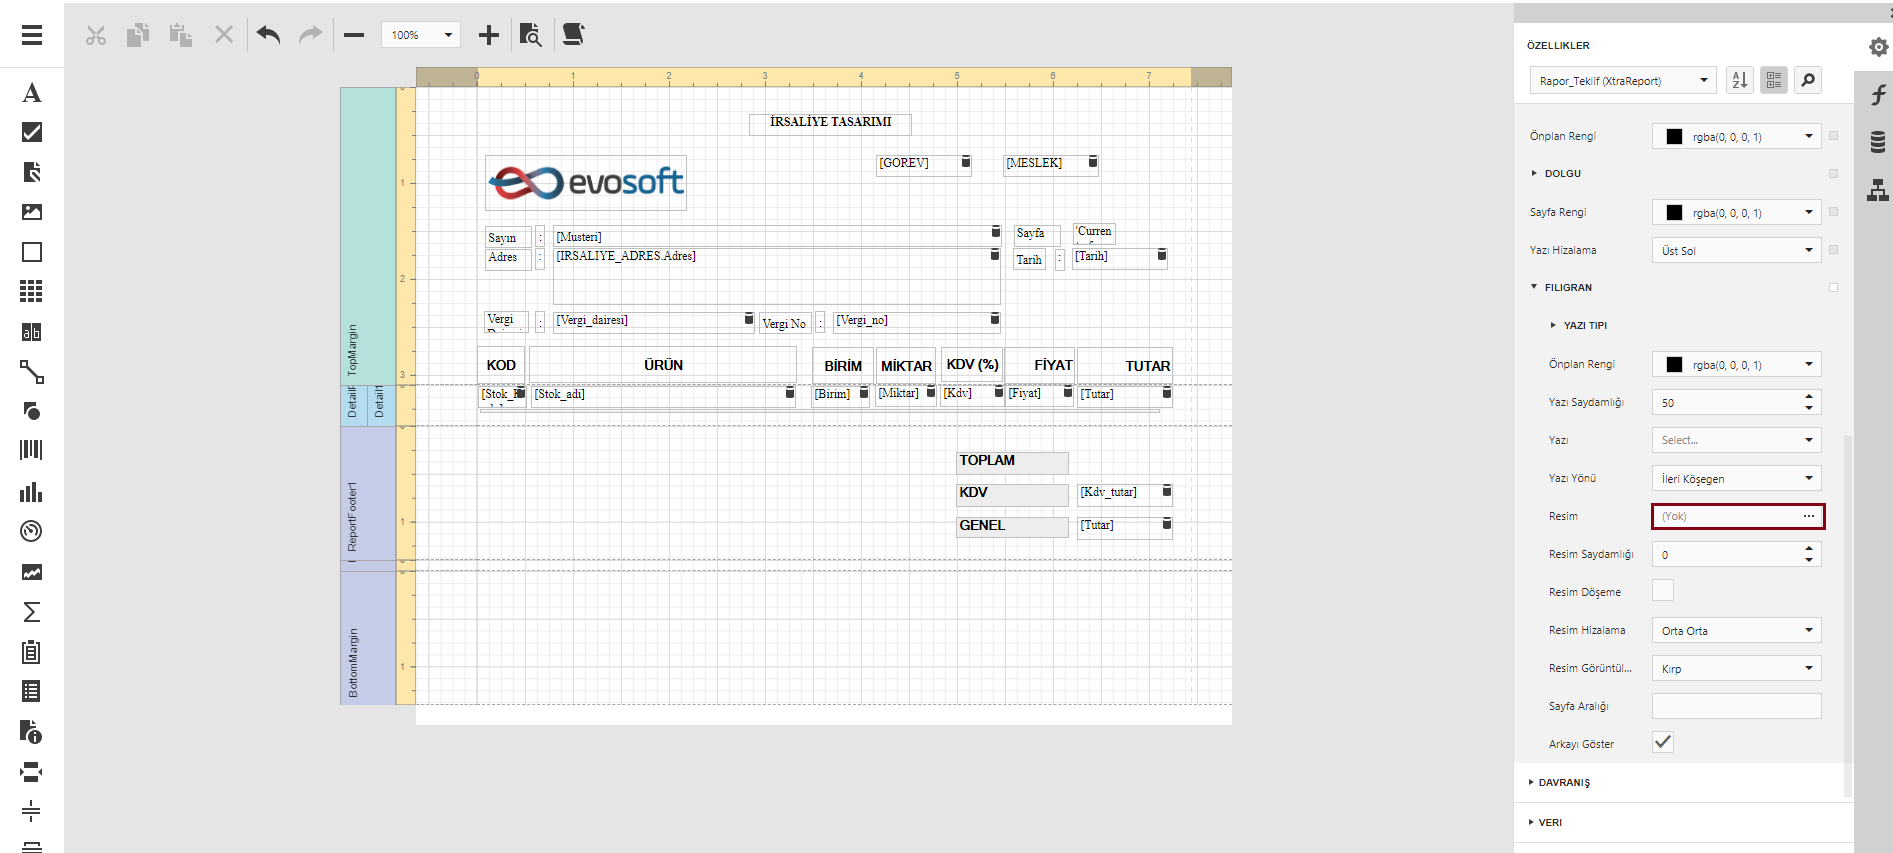Toggle the Arkayı Göster checkbox
1893x853 pixels.
coord(1662,743)
